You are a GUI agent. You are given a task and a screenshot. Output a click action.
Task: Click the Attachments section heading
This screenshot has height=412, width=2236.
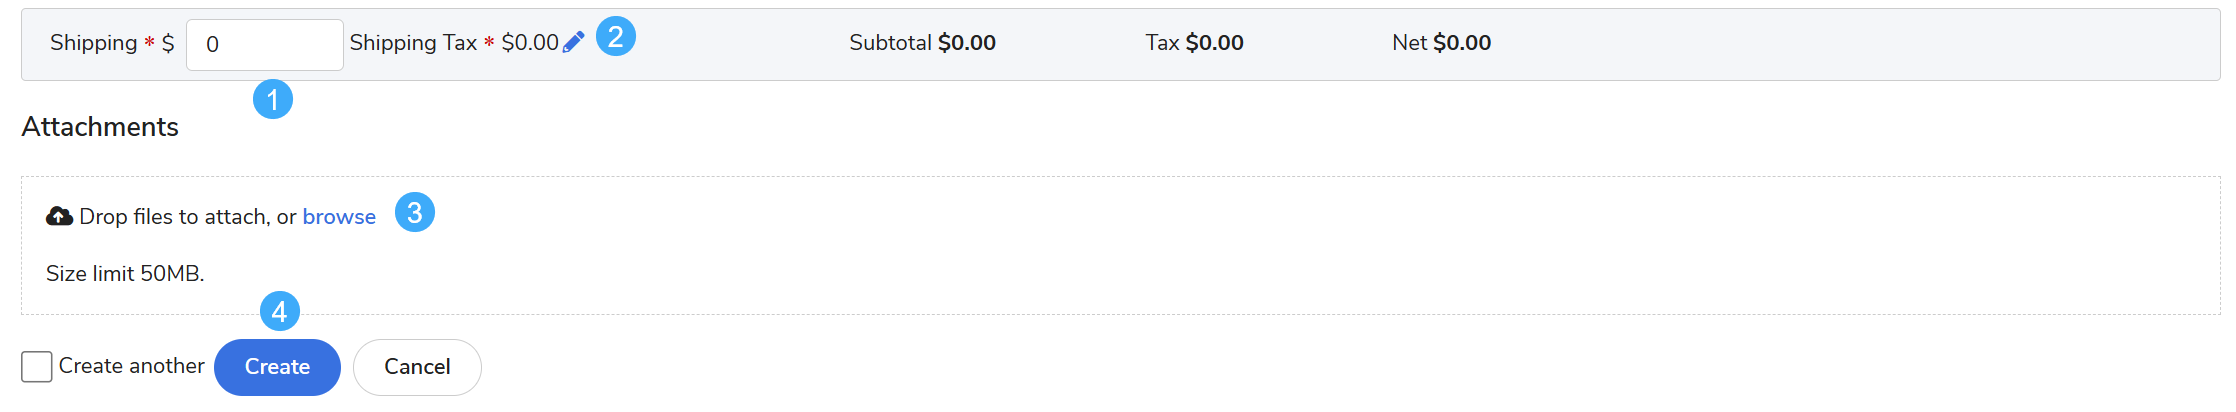100,127
